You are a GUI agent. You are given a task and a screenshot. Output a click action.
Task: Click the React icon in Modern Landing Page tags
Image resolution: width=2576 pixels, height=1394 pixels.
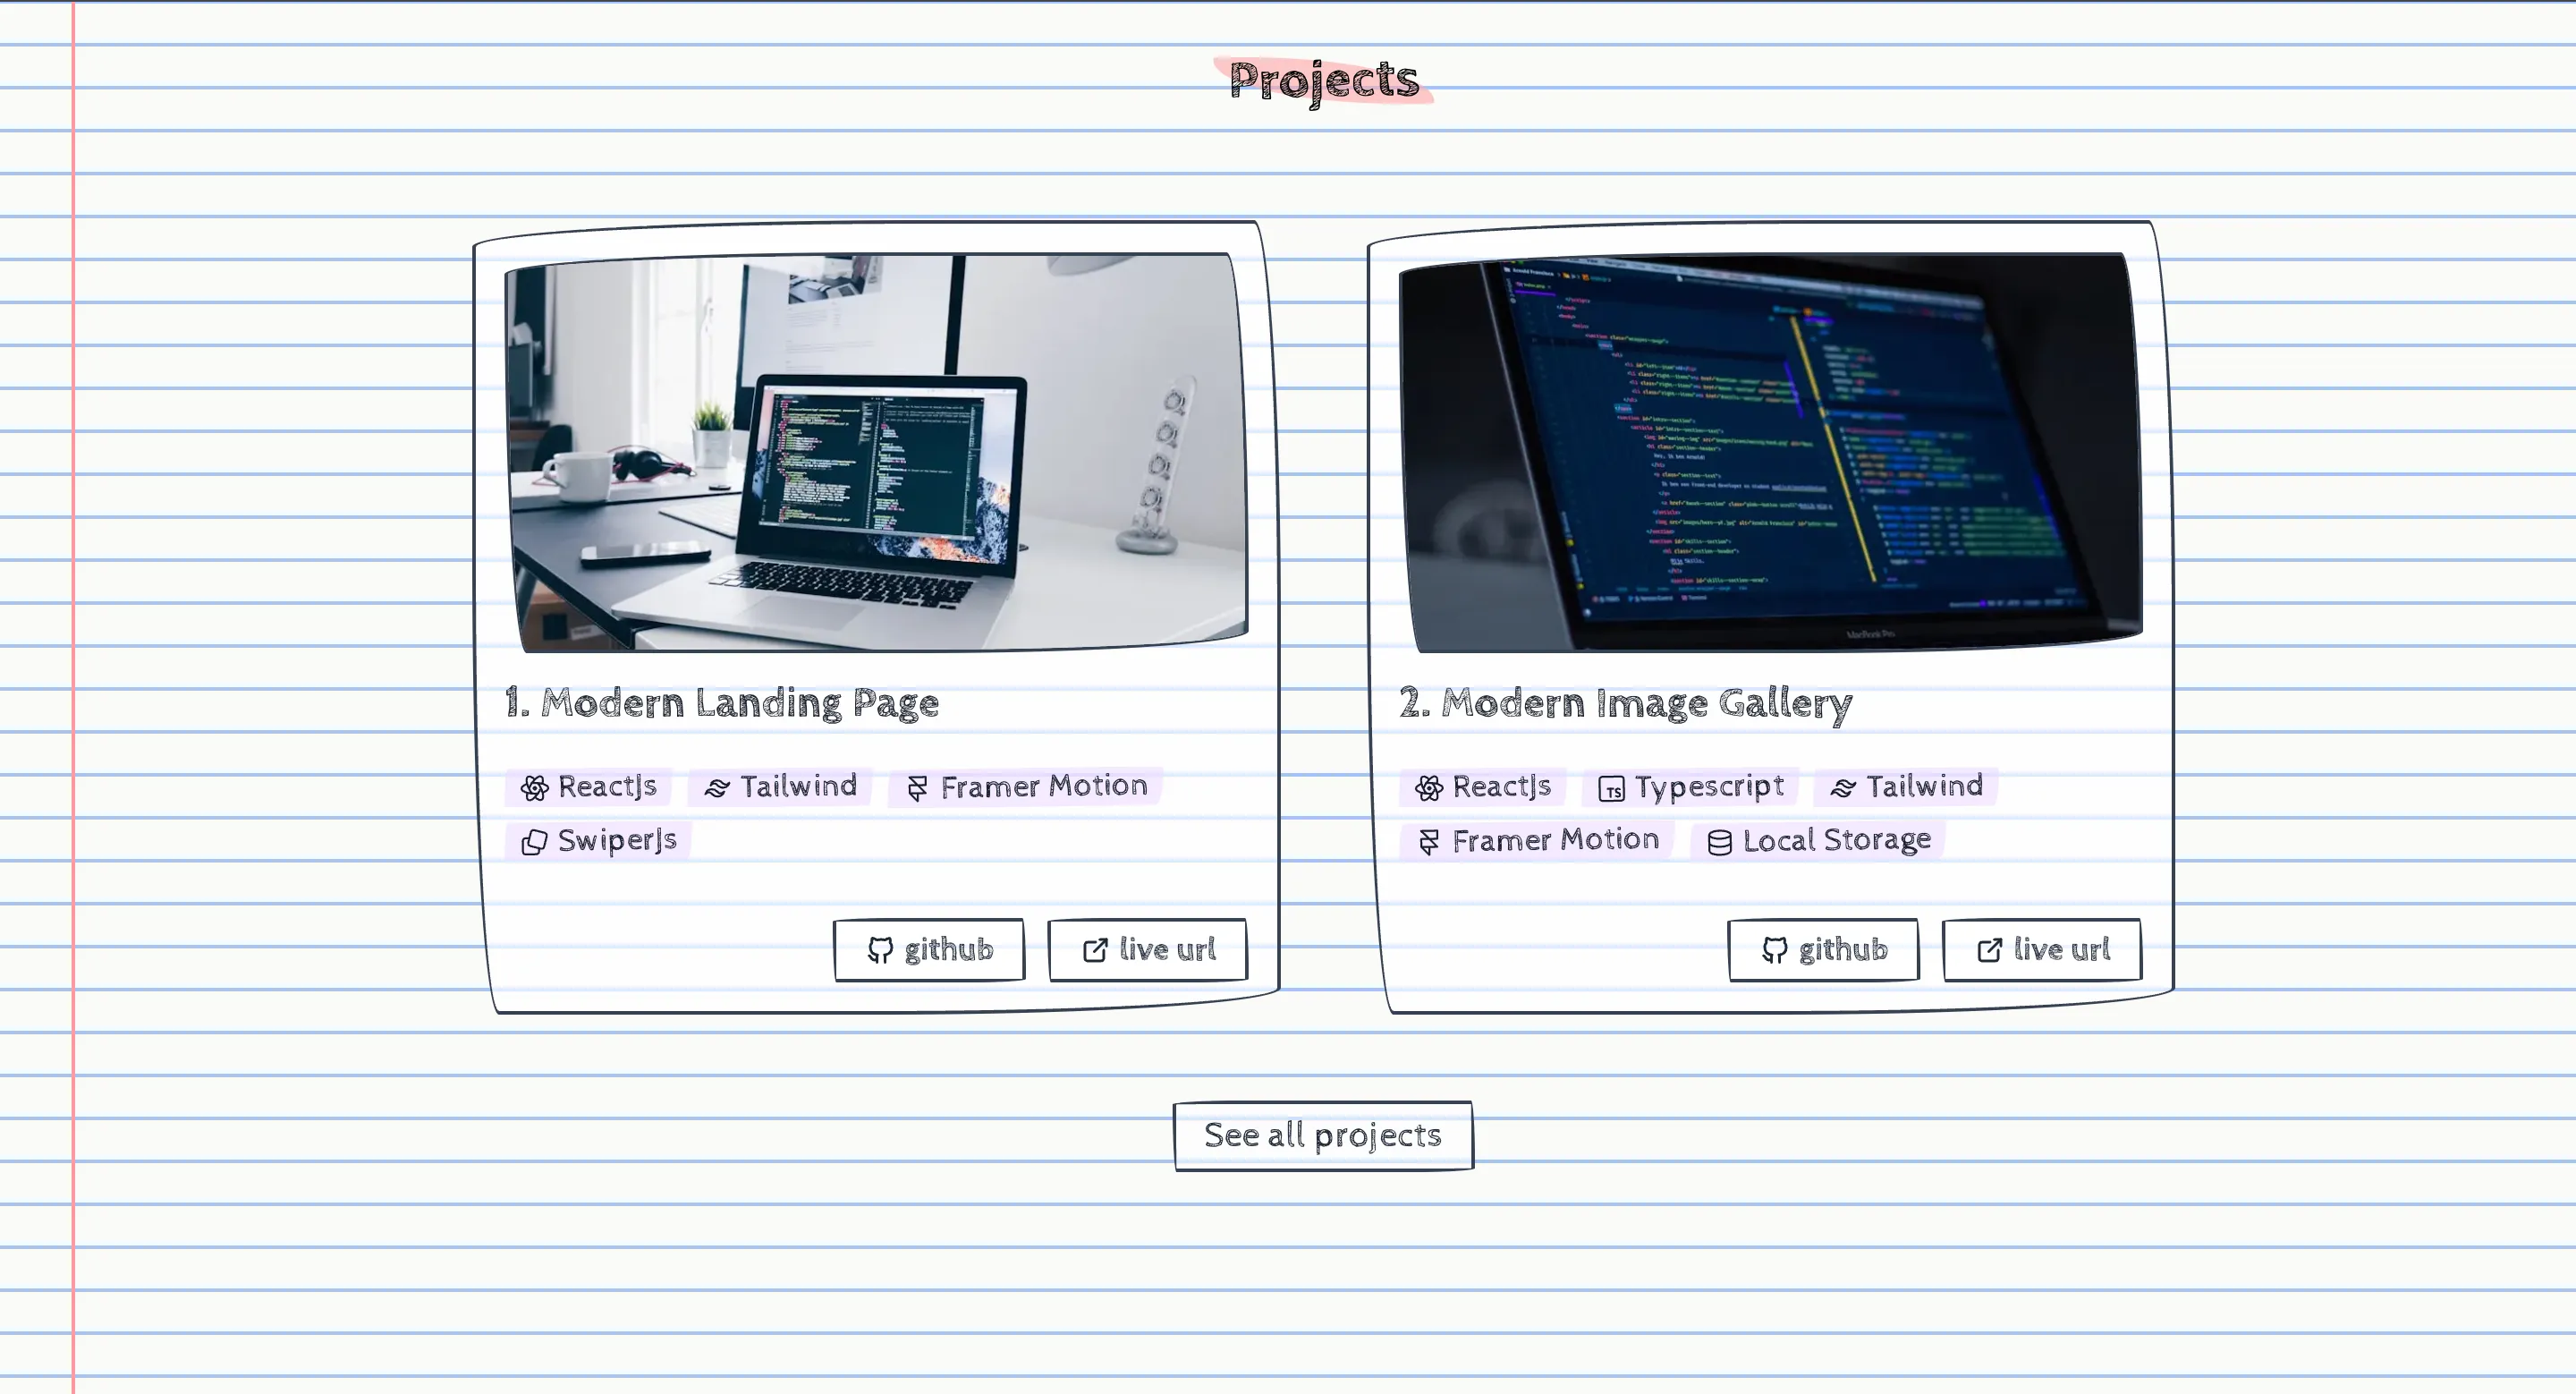click(x=535, y=788)
